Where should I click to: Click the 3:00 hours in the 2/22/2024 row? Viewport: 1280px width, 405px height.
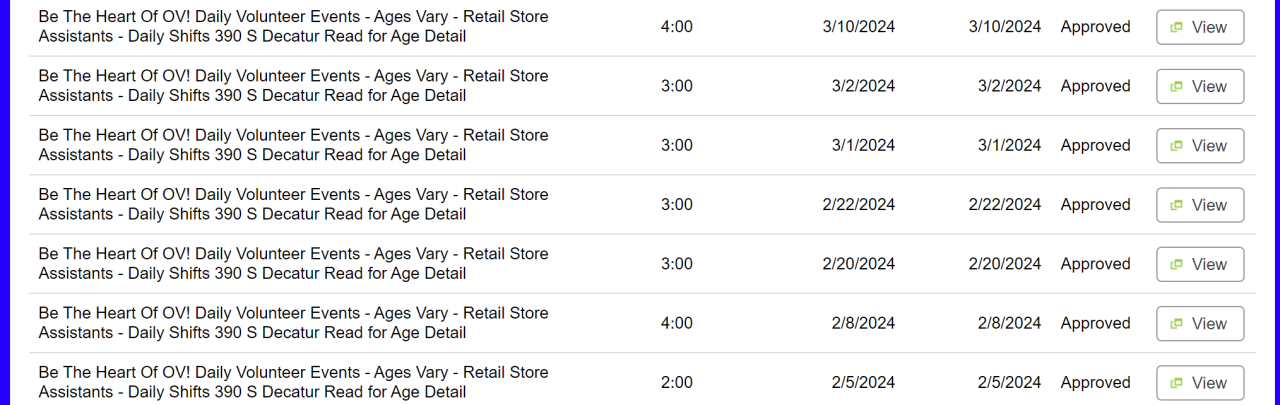click(x=677, y=205)
